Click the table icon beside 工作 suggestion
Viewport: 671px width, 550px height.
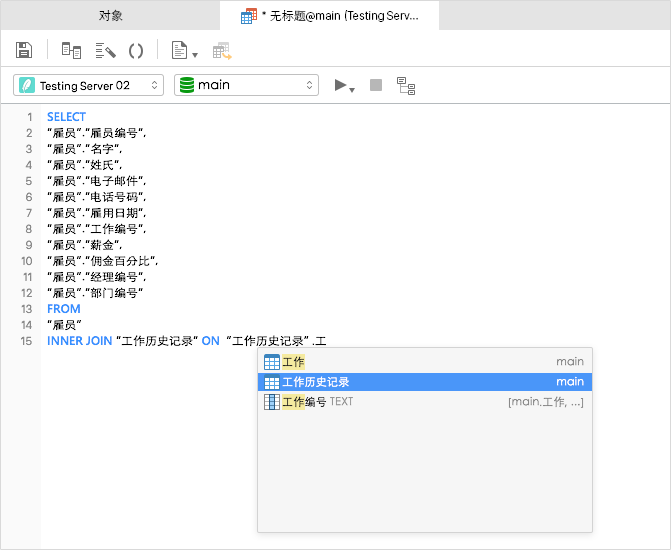pyautogui.click(x=272, y=362)
